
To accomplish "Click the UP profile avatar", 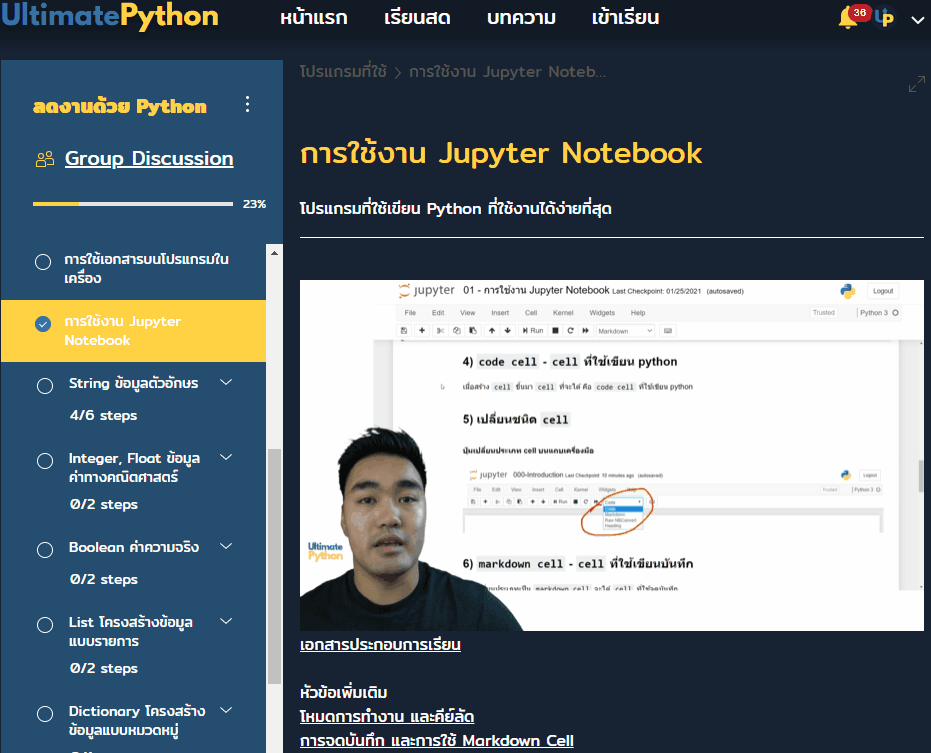I will [x=884, y=18].
